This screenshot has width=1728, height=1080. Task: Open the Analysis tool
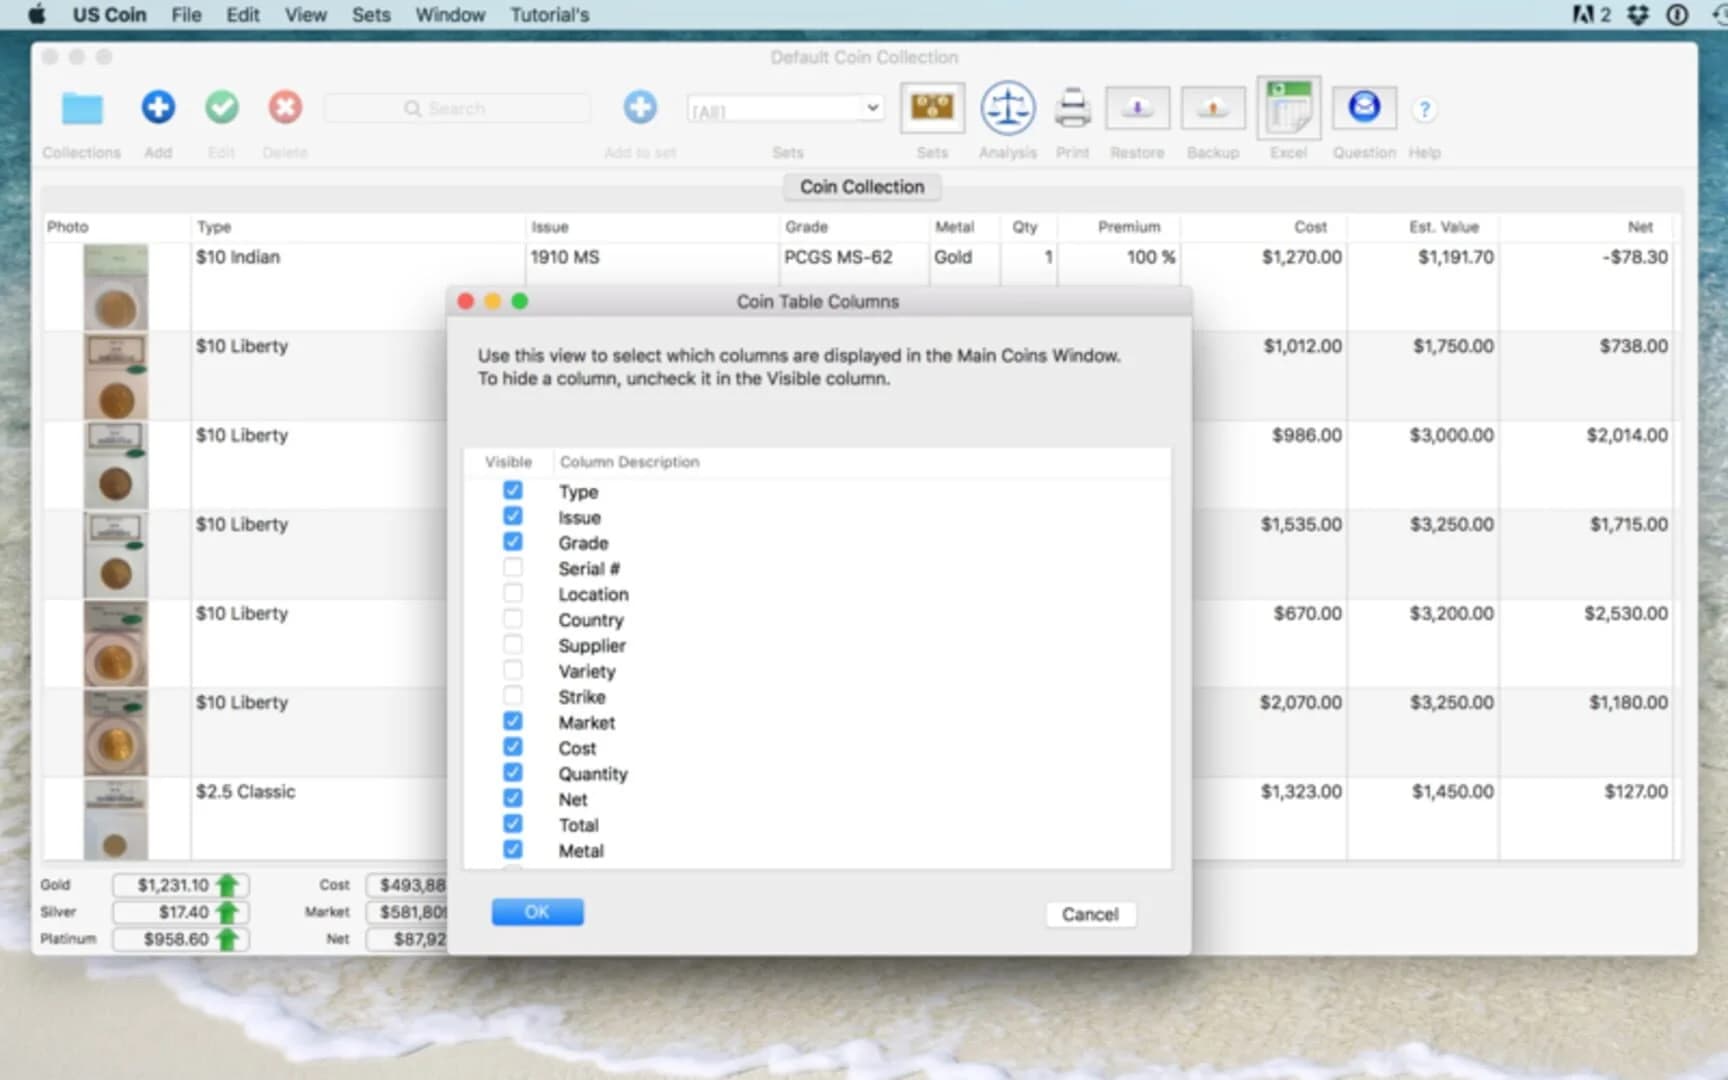1007,108
